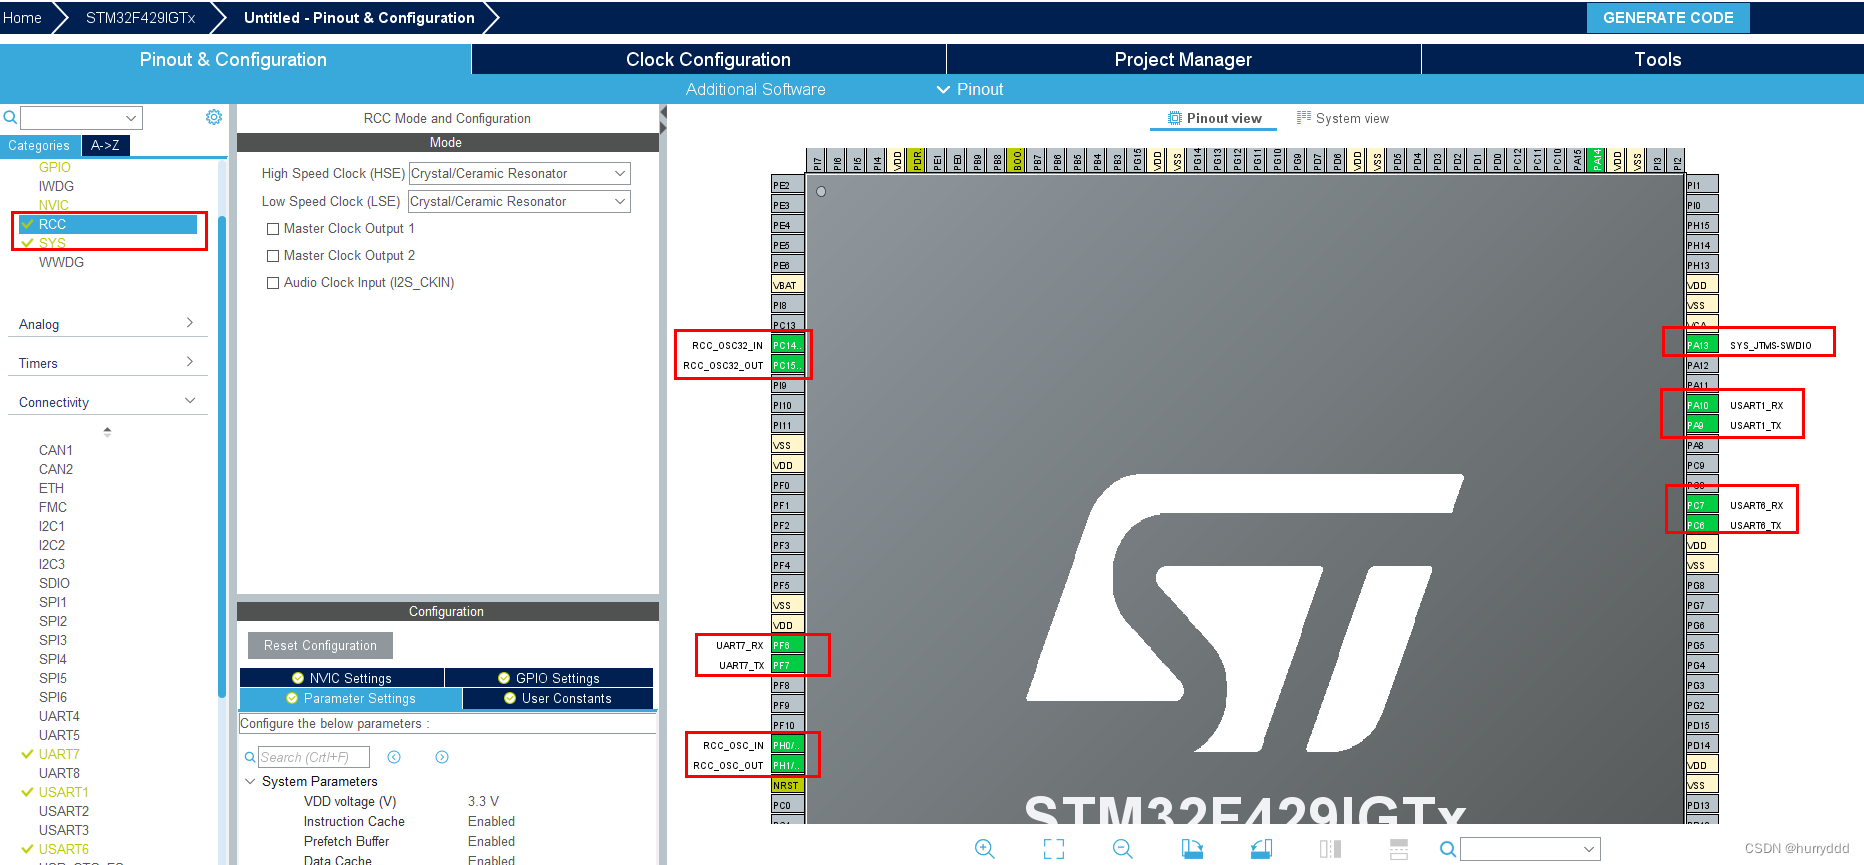Go to previous parameter search result
Viewport: 1864px width, 865px height.
(x=394, y=757)
